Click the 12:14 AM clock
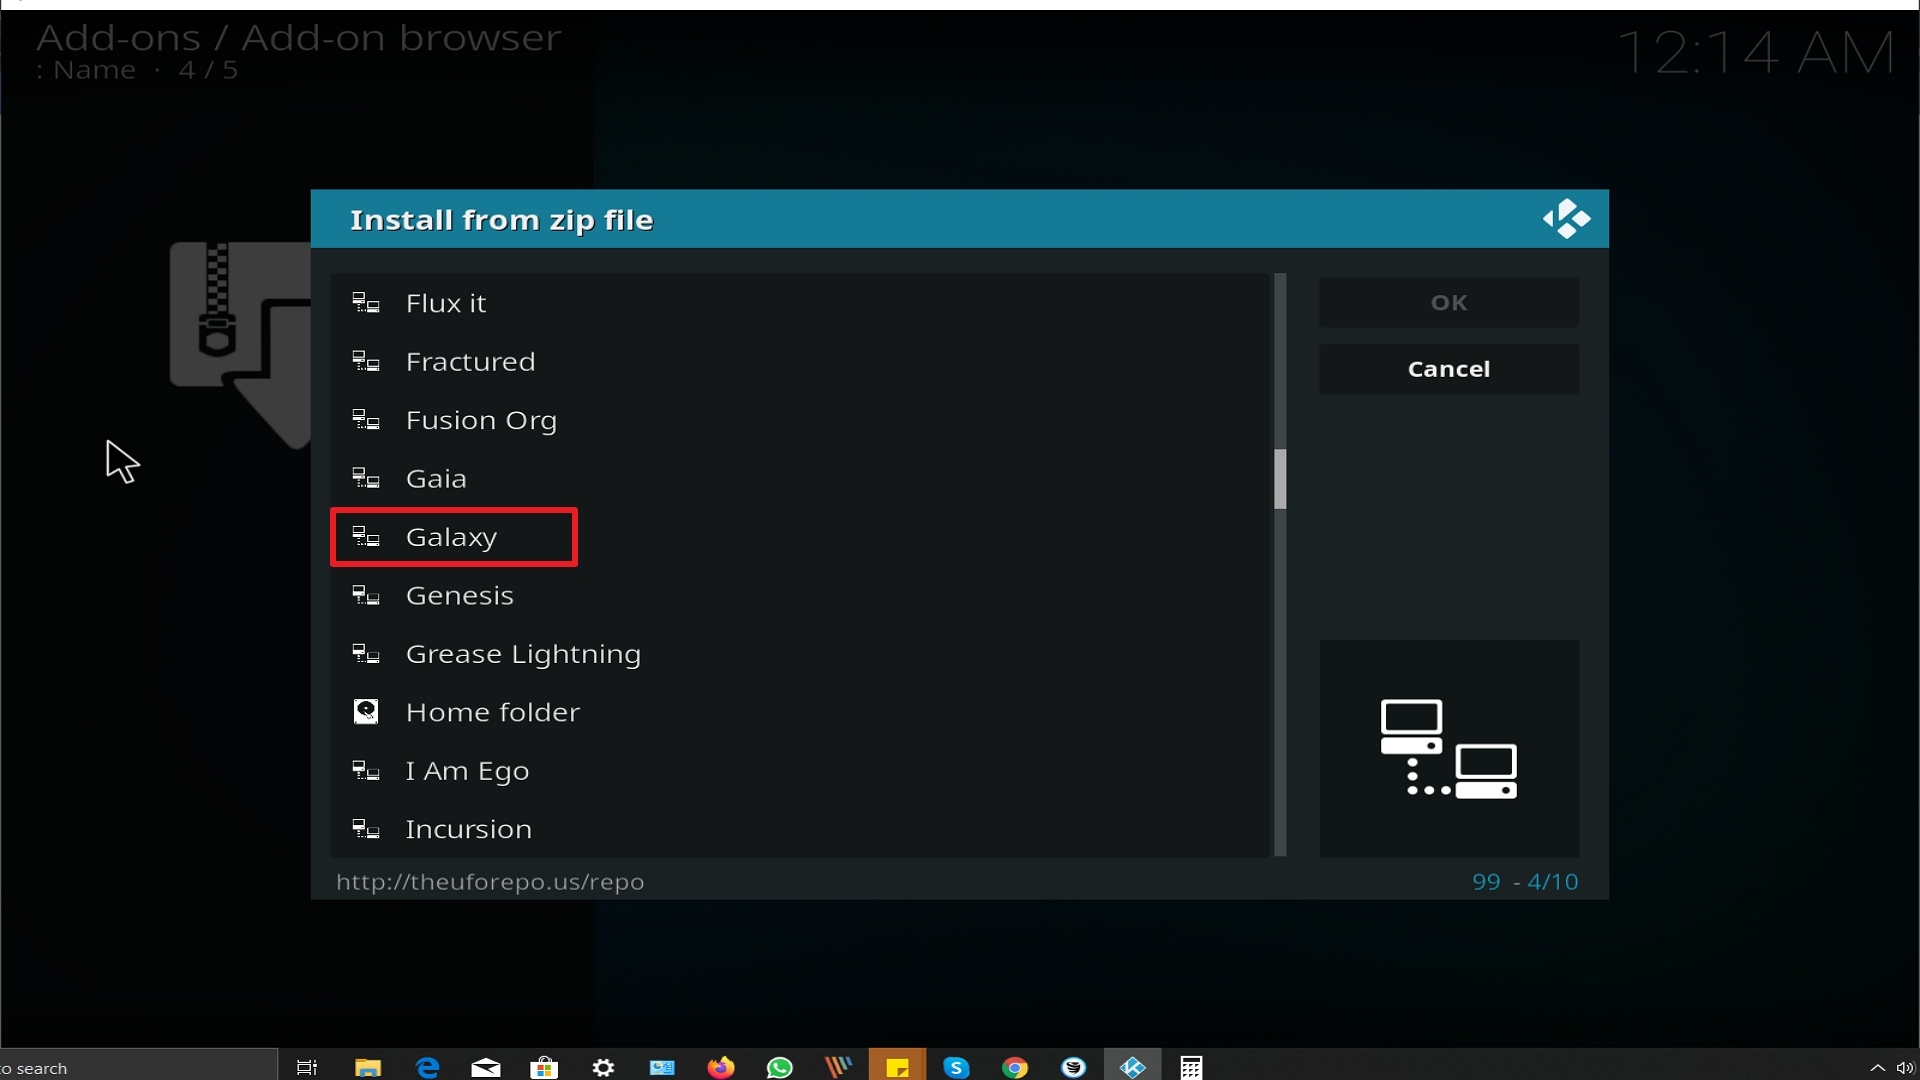 pyautogui.click(x=1756, y=52)
